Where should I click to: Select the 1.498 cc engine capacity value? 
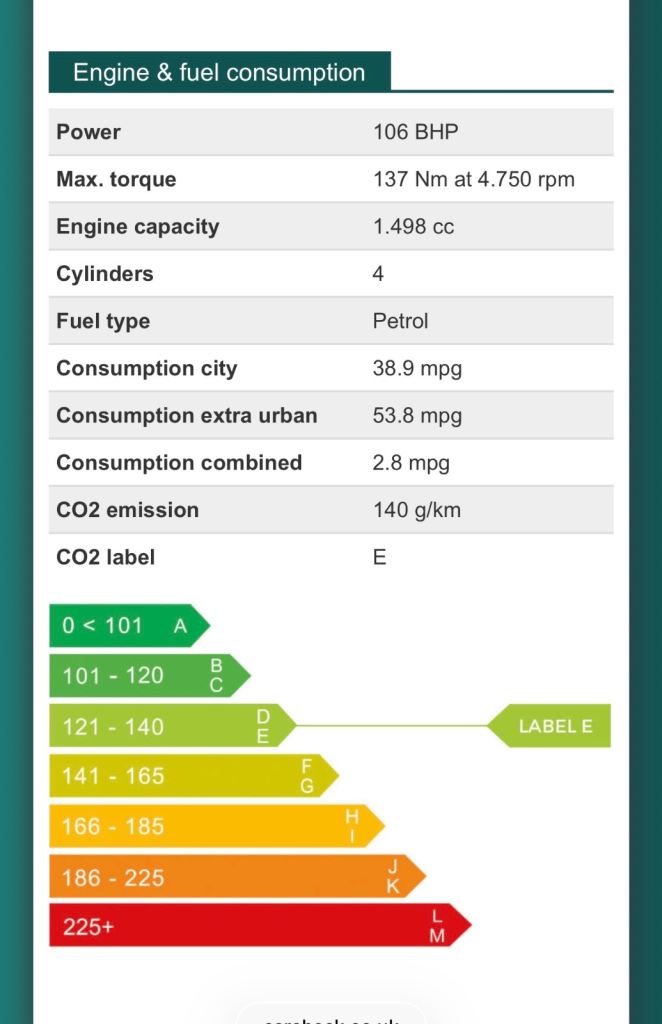(413, 227)
